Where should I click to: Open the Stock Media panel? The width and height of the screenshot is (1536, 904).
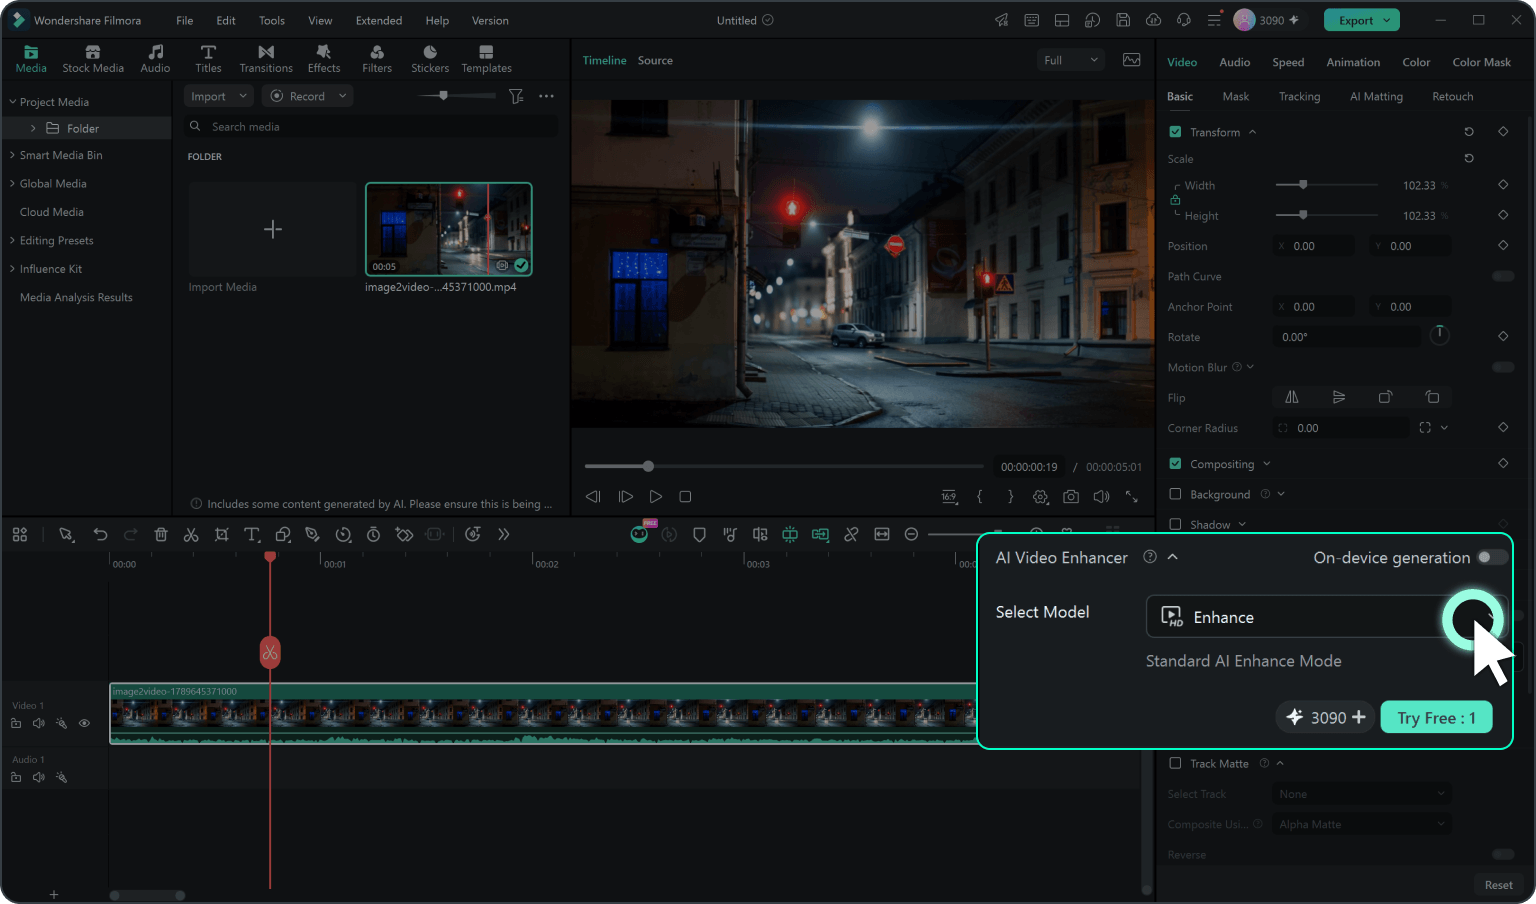(93, 59)
